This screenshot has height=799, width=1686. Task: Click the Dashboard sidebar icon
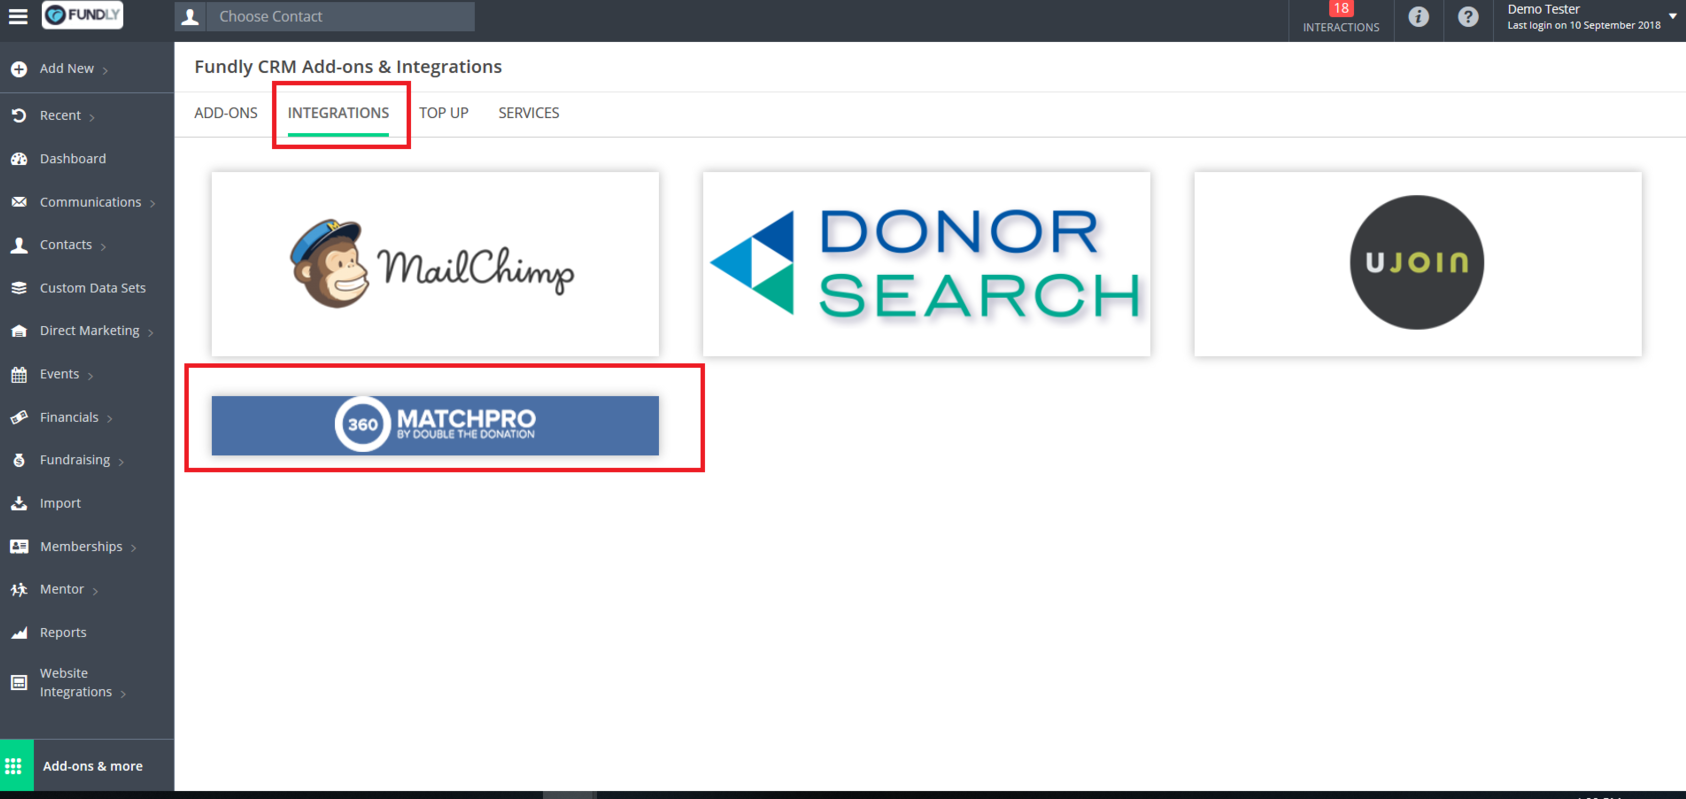coord(19,159)
